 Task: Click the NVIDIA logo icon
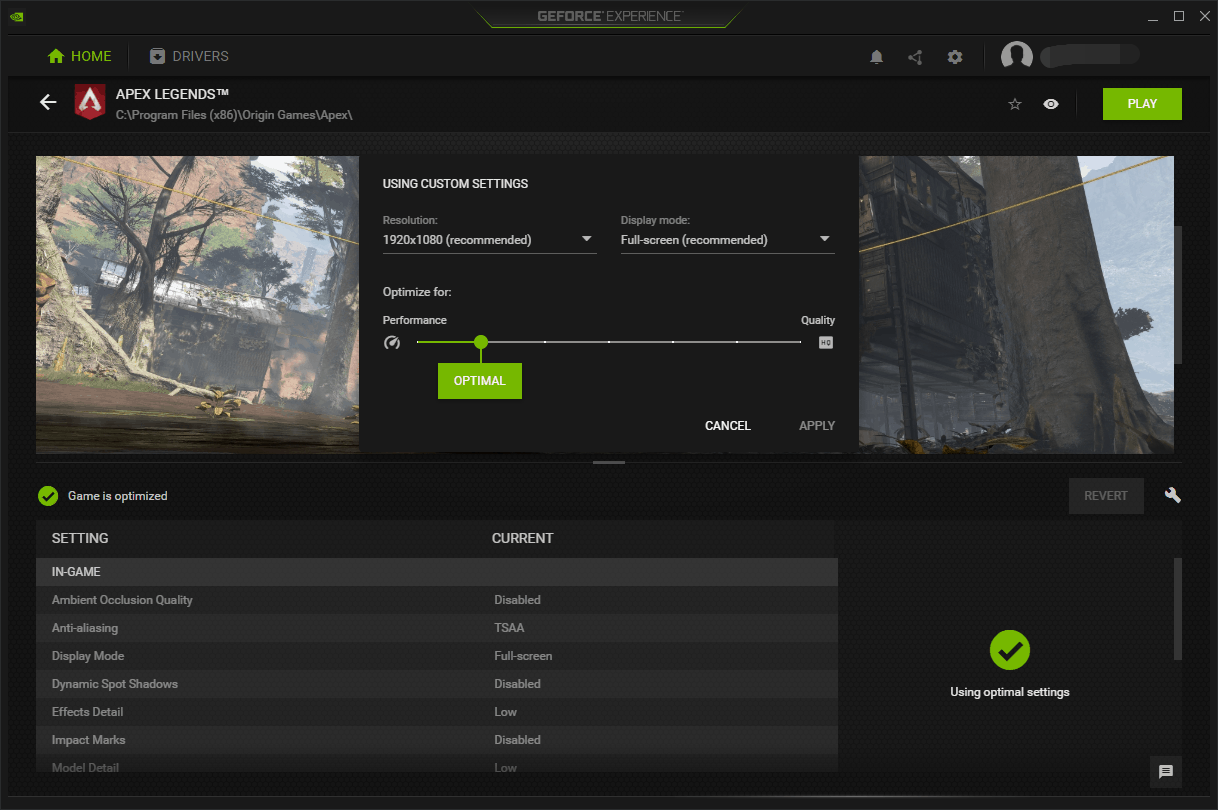17,16
